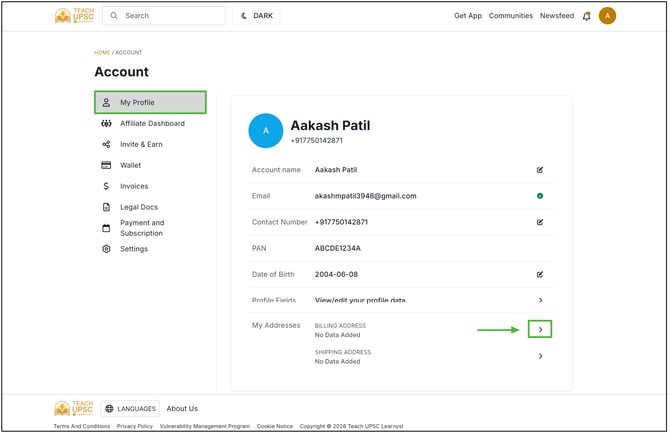Screen dimensions: 670x434
Task: Go to Communities
Action: point(513,16)
